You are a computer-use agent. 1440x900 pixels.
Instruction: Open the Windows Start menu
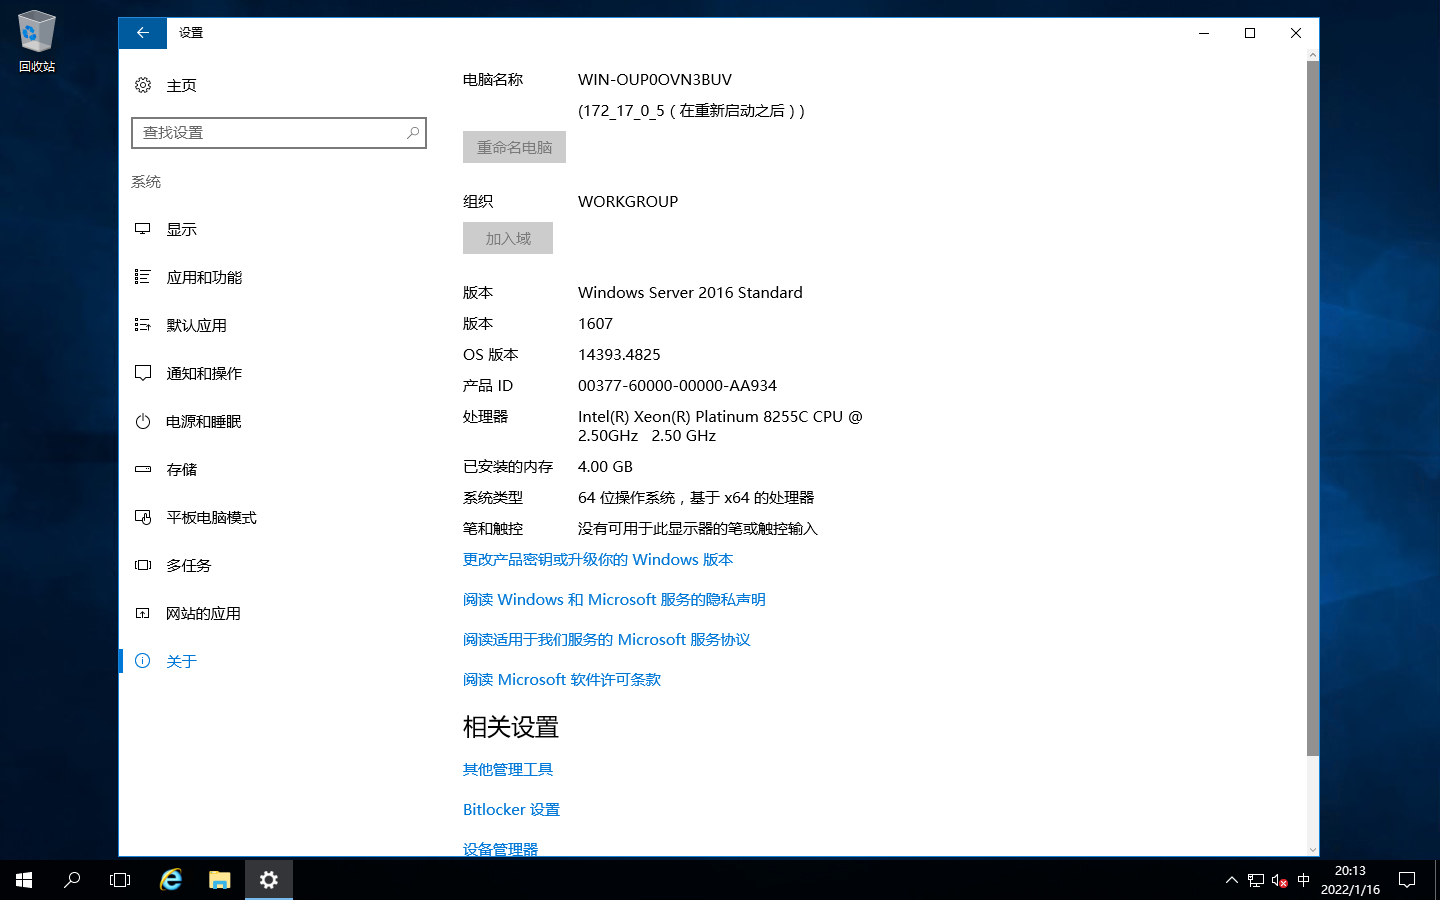click(24, 880)
